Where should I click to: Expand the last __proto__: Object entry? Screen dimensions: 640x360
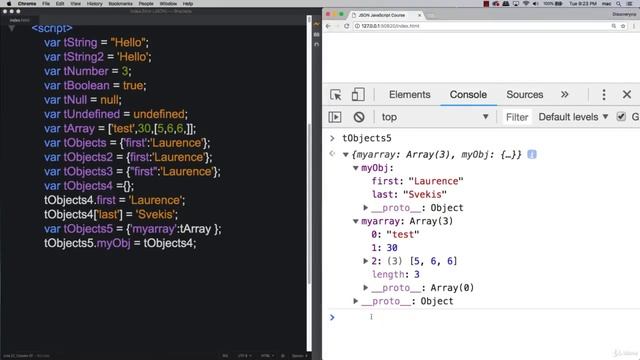pos(356,301)
